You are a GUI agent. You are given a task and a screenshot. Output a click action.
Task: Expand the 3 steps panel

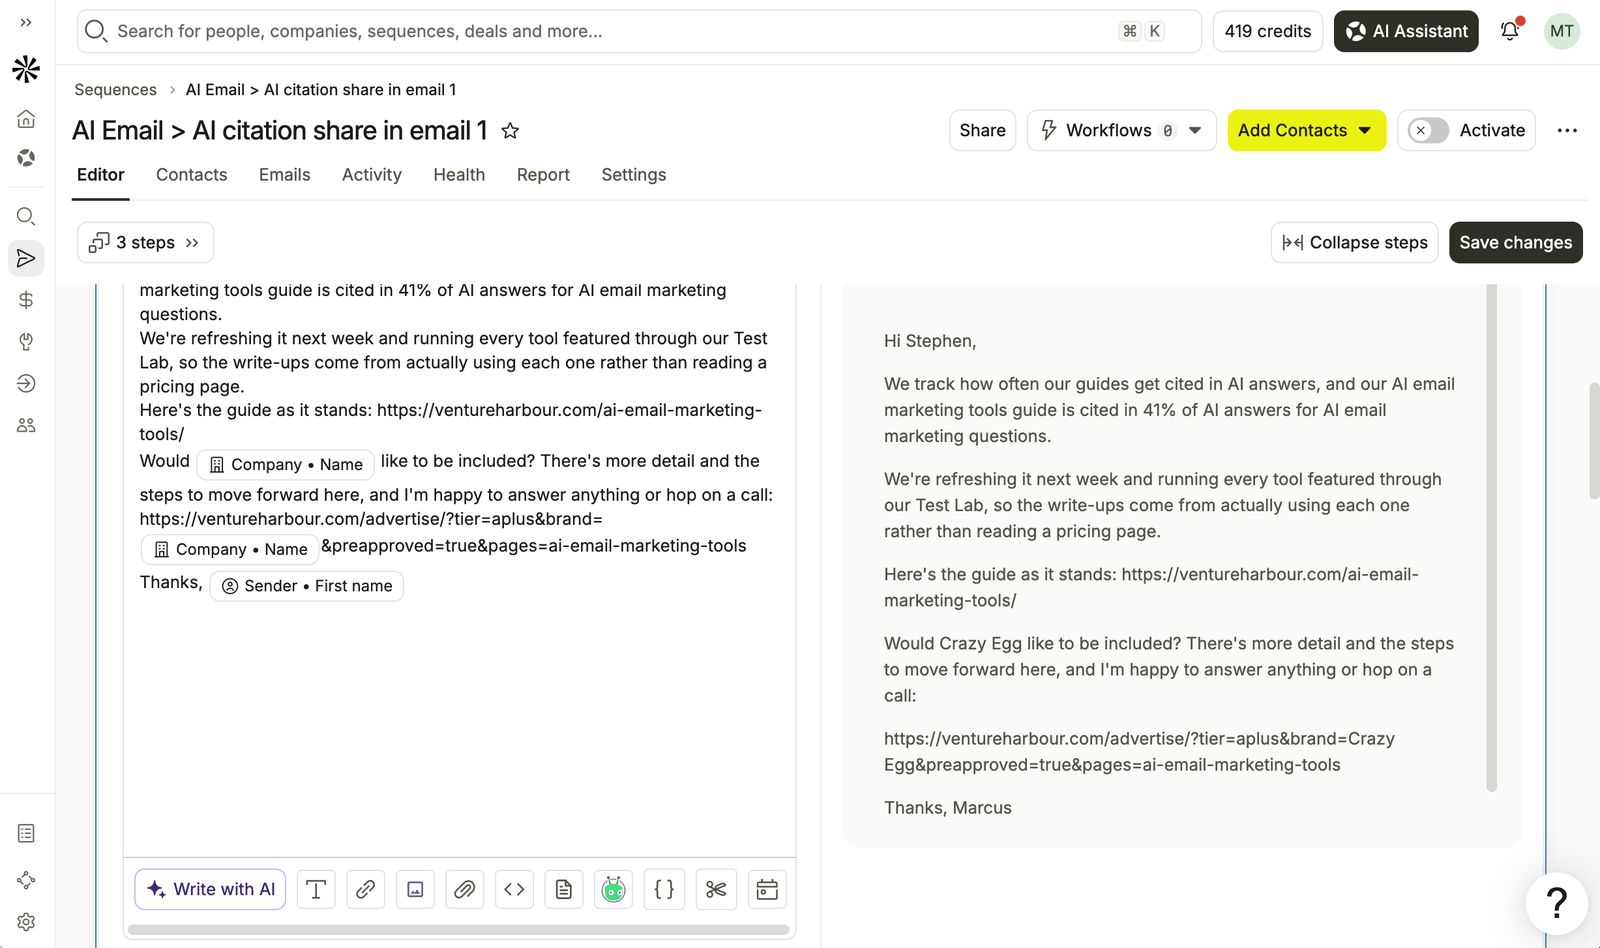(x=145, y=243)
